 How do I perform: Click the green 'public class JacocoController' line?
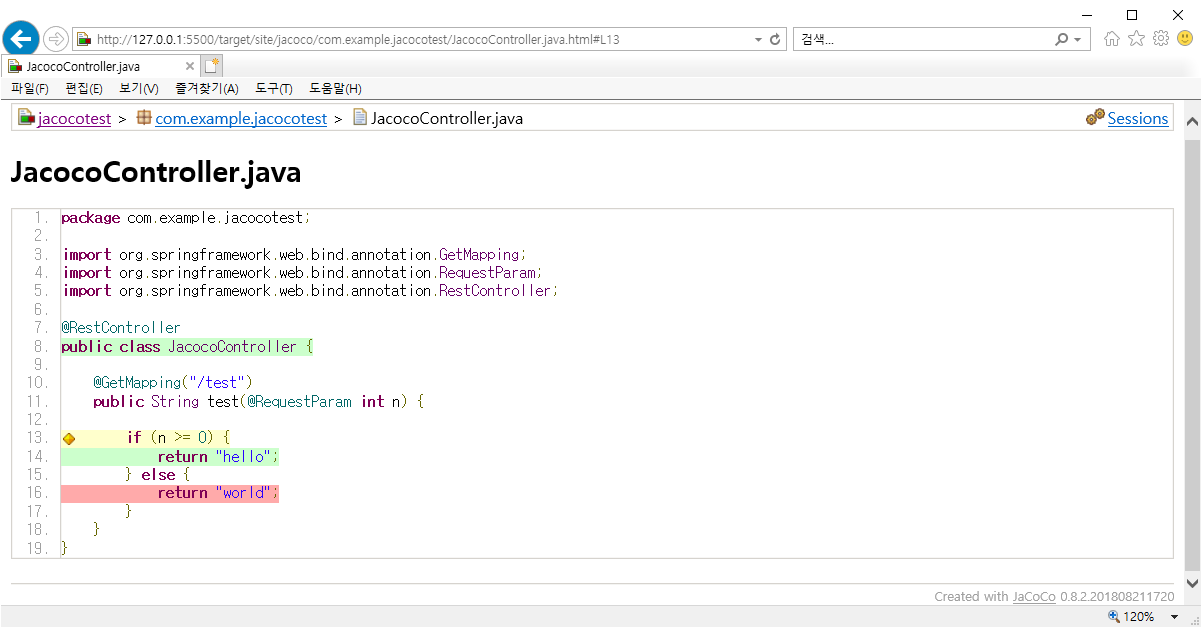(187, 347)
